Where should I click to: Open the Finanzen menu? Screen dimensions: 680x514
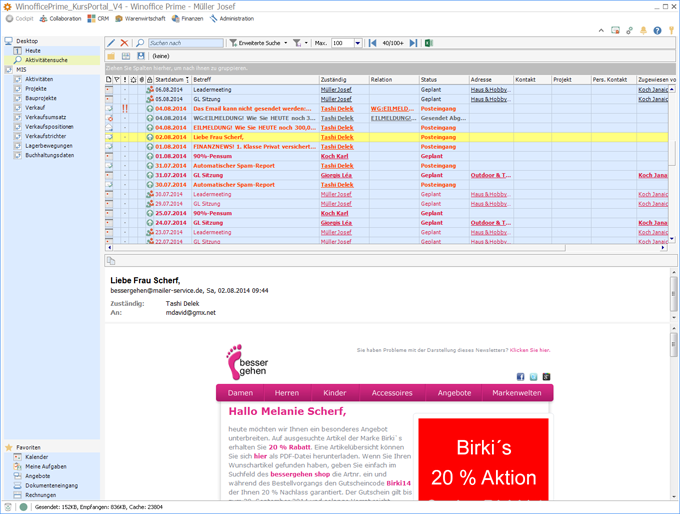pos(187,19)
